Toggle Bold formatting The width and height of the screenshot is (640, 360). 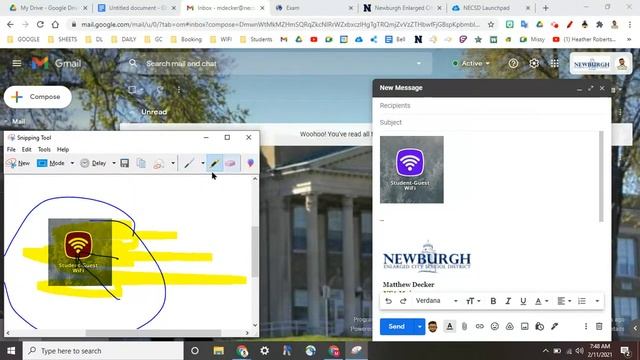pyautogui.click(x=493, y=301)
